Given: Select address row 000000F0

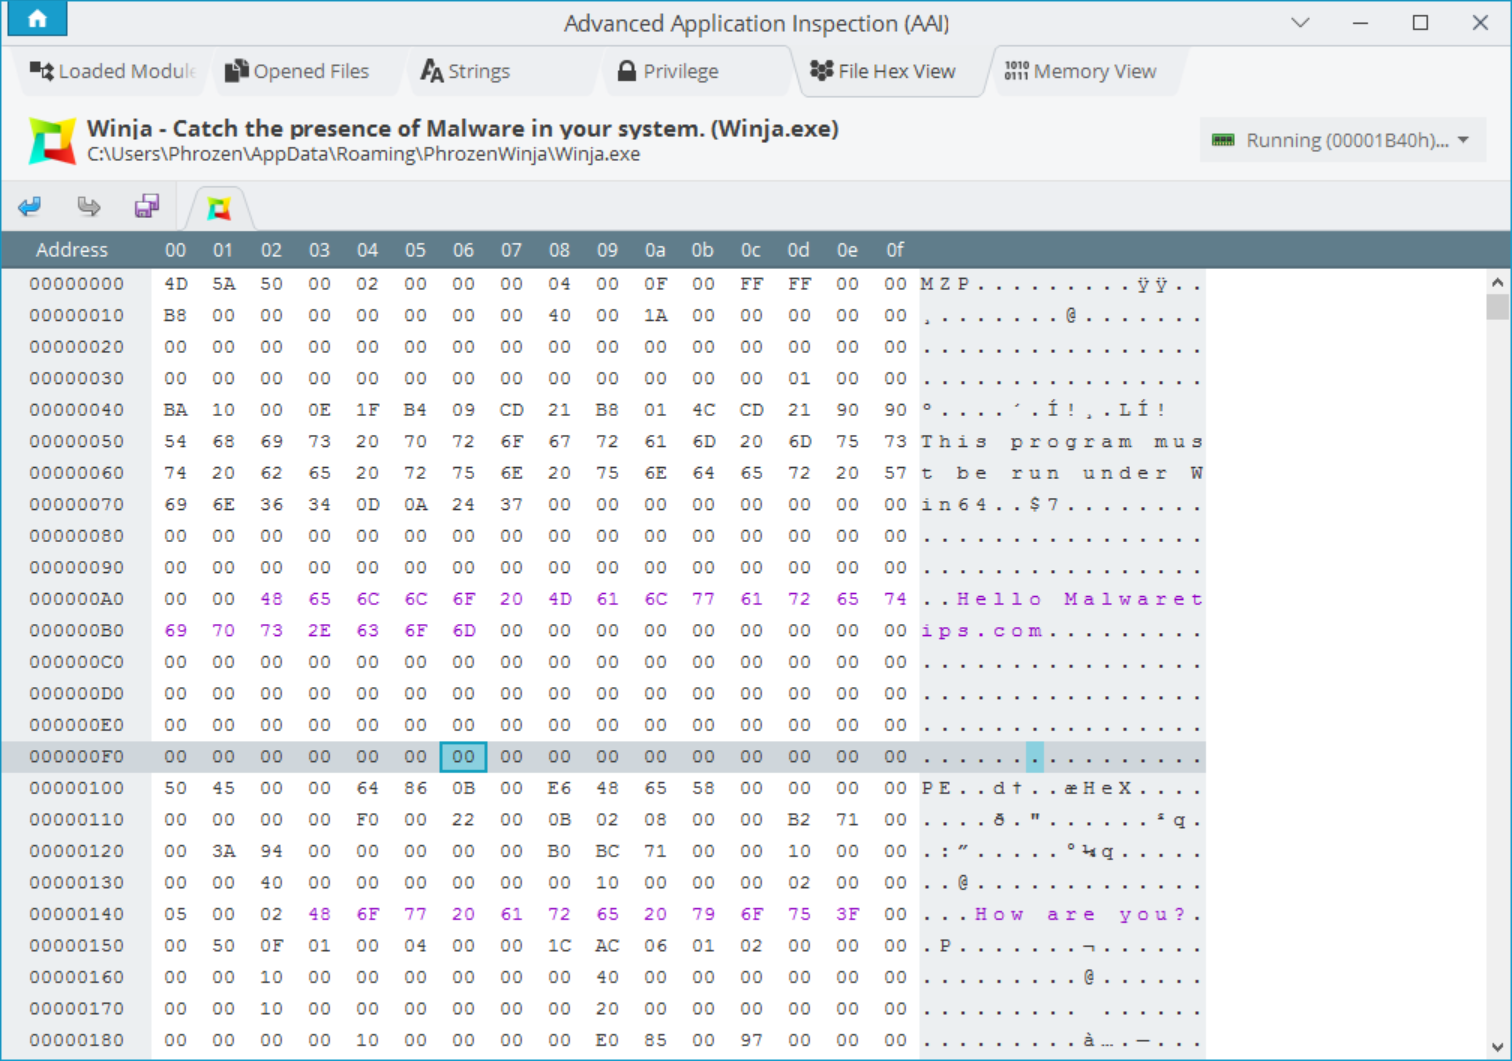Looking at the screenshot, I should [77, 757].
